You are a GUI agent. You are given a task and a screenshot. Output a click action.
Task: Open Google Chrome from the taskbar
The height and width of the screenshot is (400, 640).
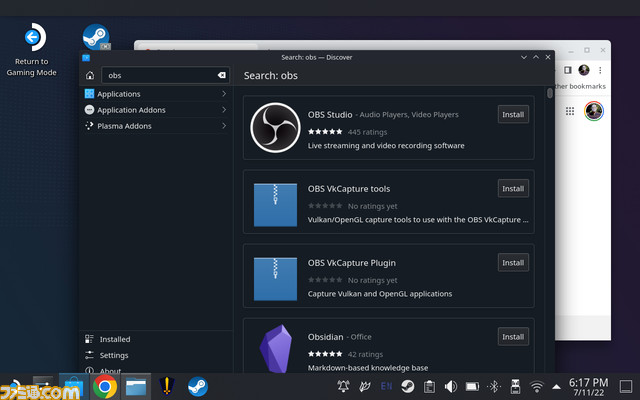(104, 387)
